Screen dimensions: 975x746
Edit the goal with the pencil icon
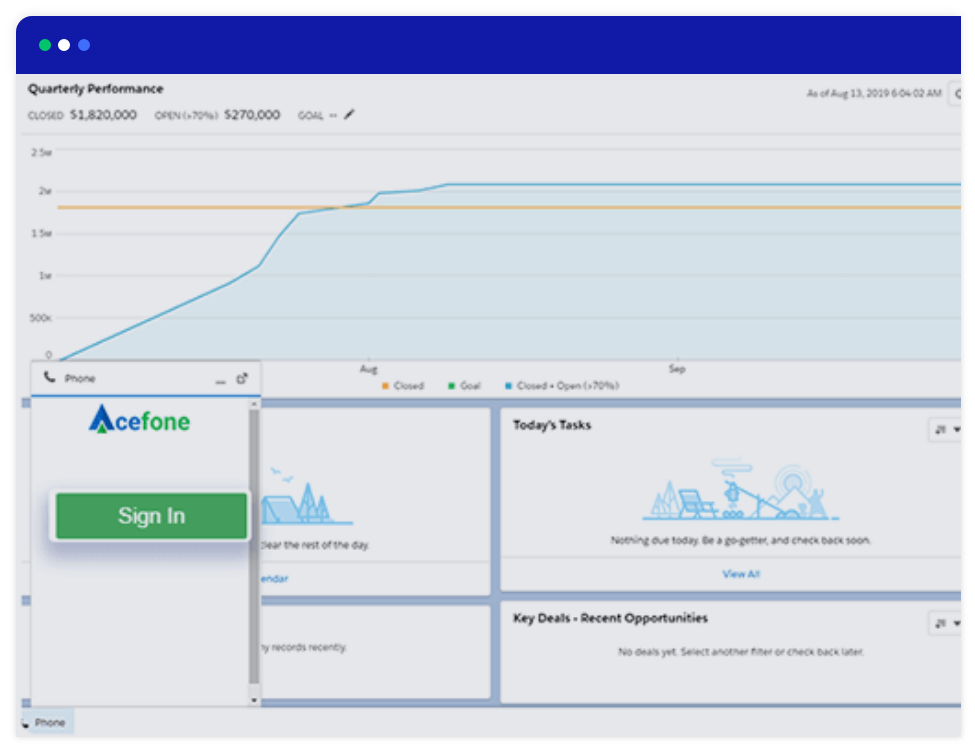[349, 114]
